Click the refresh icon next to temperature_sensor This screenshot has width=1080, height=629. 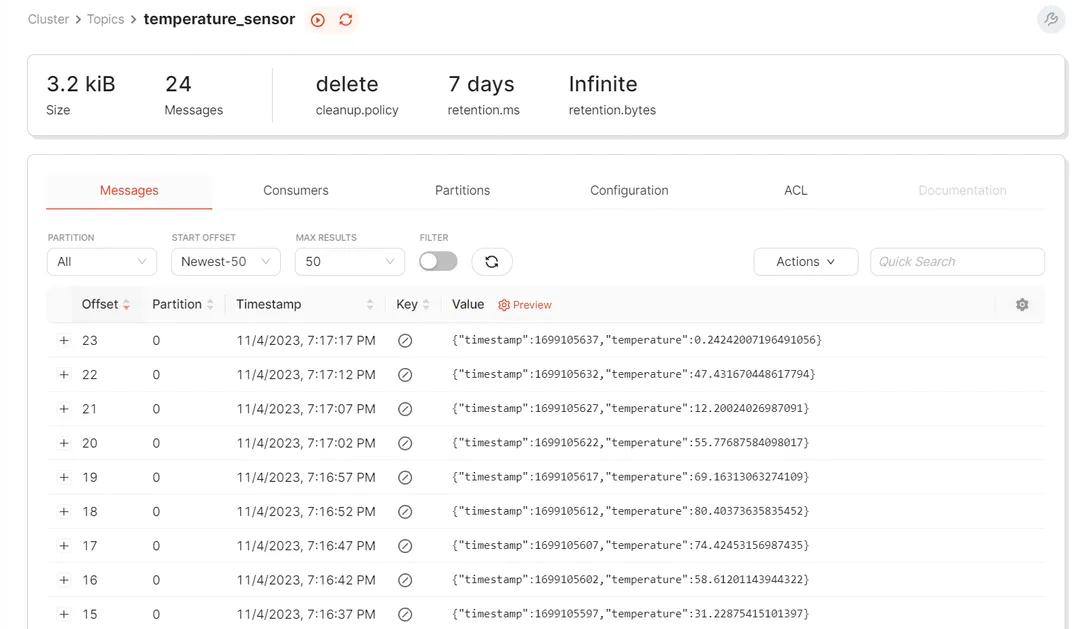pos(344,19)
